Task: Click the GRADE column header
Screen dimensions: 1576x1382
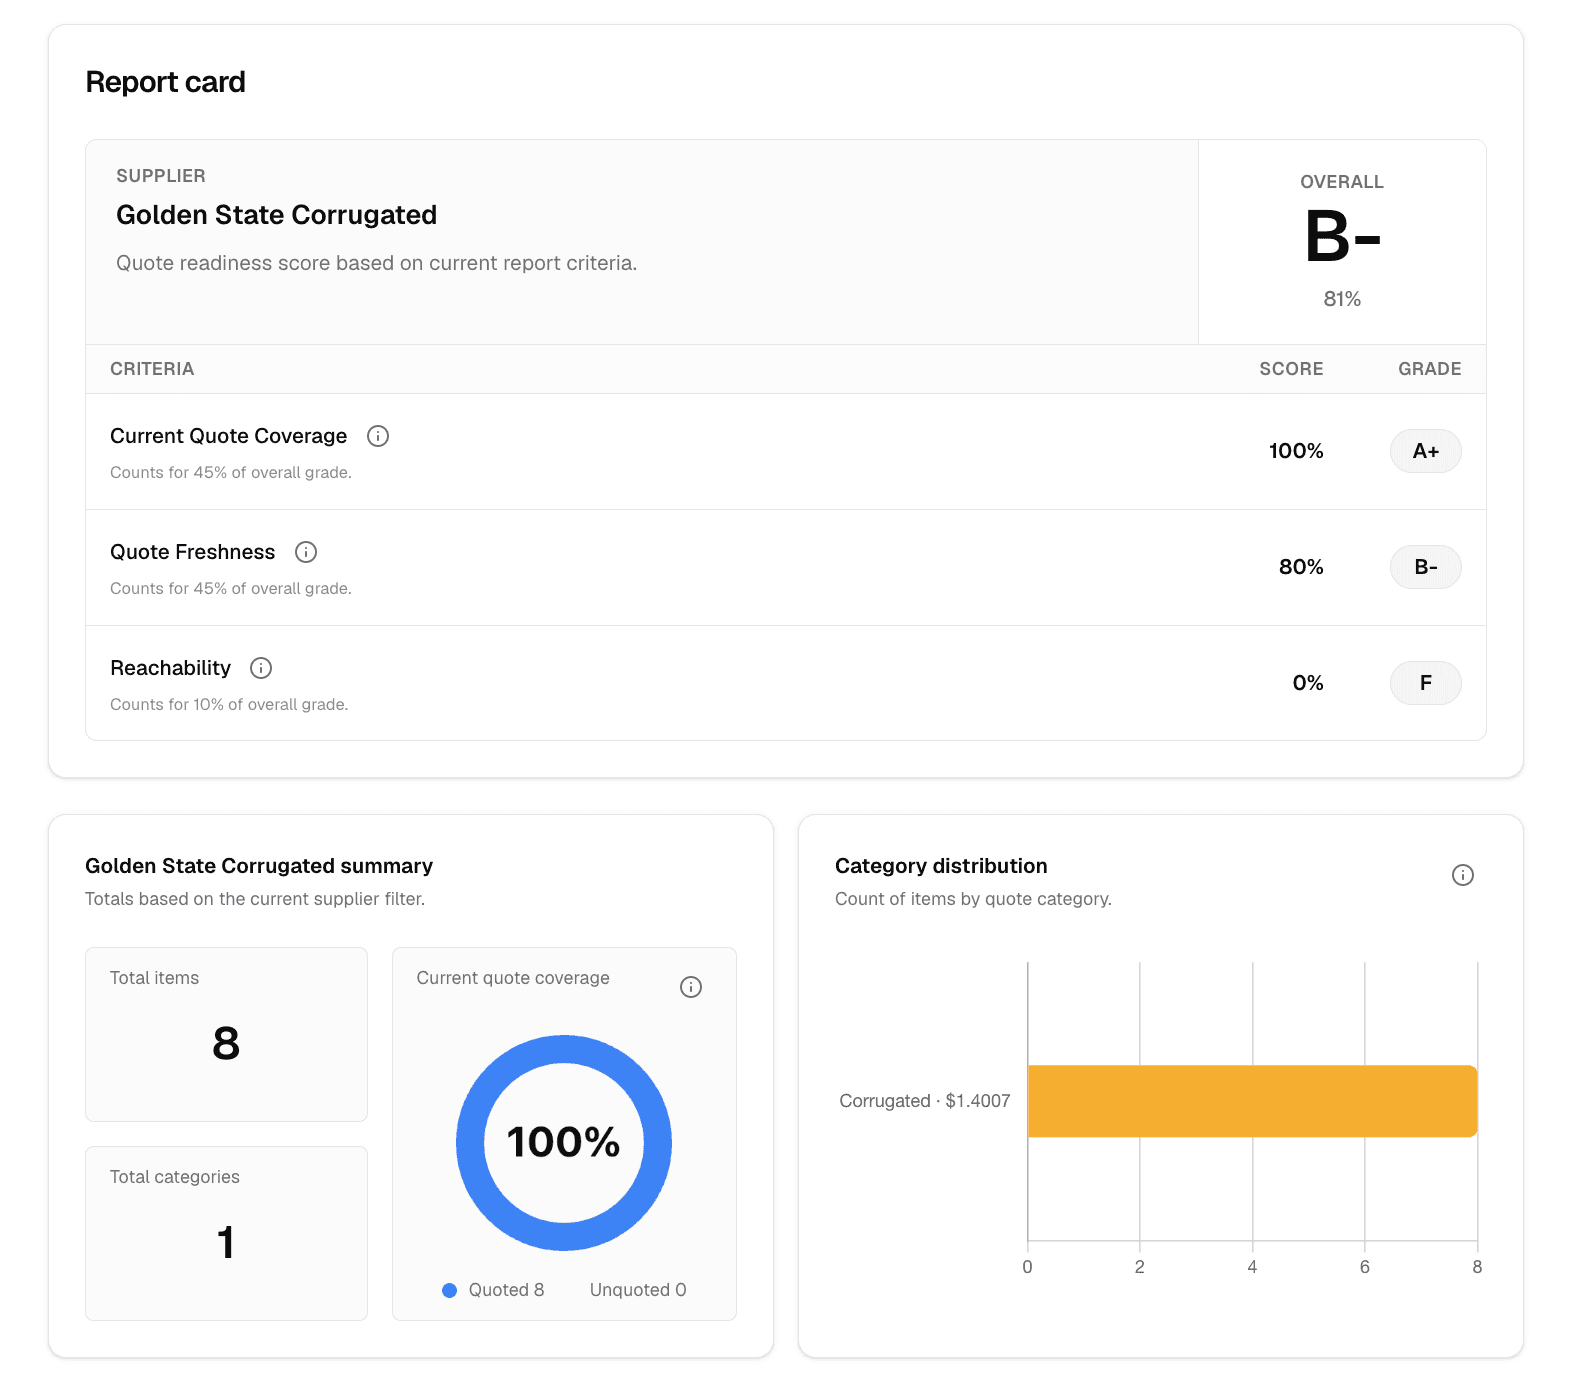Action: (1430, 369)
